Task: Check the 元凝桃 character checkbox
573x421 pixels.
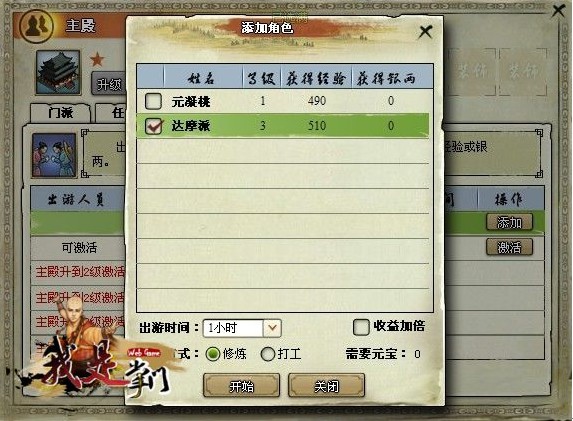Action: tap(153, 101)
